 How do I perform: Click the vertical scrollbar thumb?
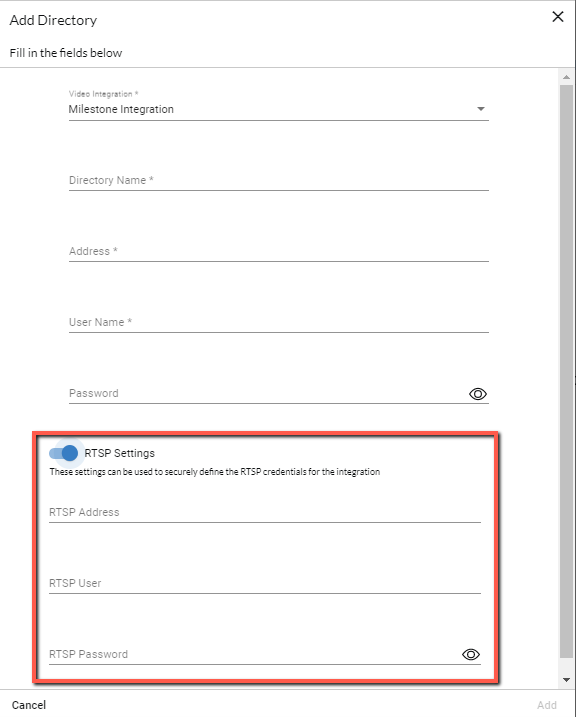point(566,371)
